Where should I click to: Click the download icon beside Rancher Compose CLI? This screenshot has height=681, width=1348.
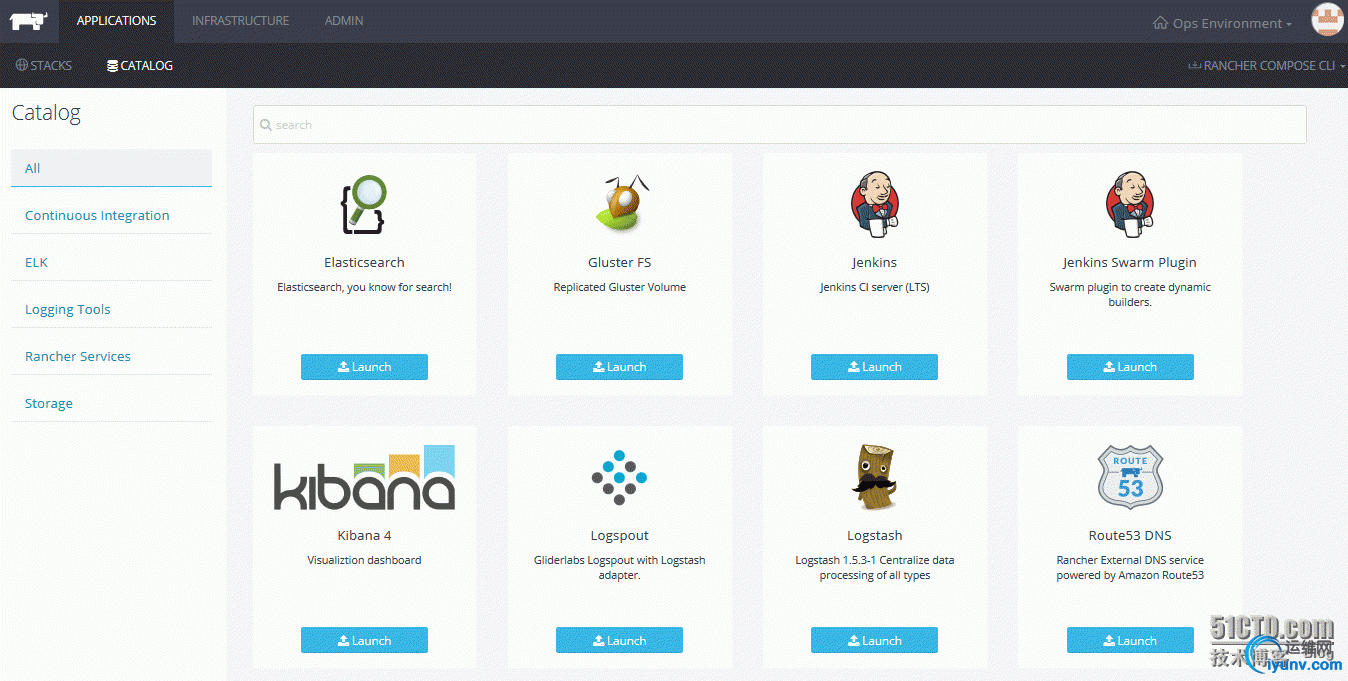pos(1194,66)
